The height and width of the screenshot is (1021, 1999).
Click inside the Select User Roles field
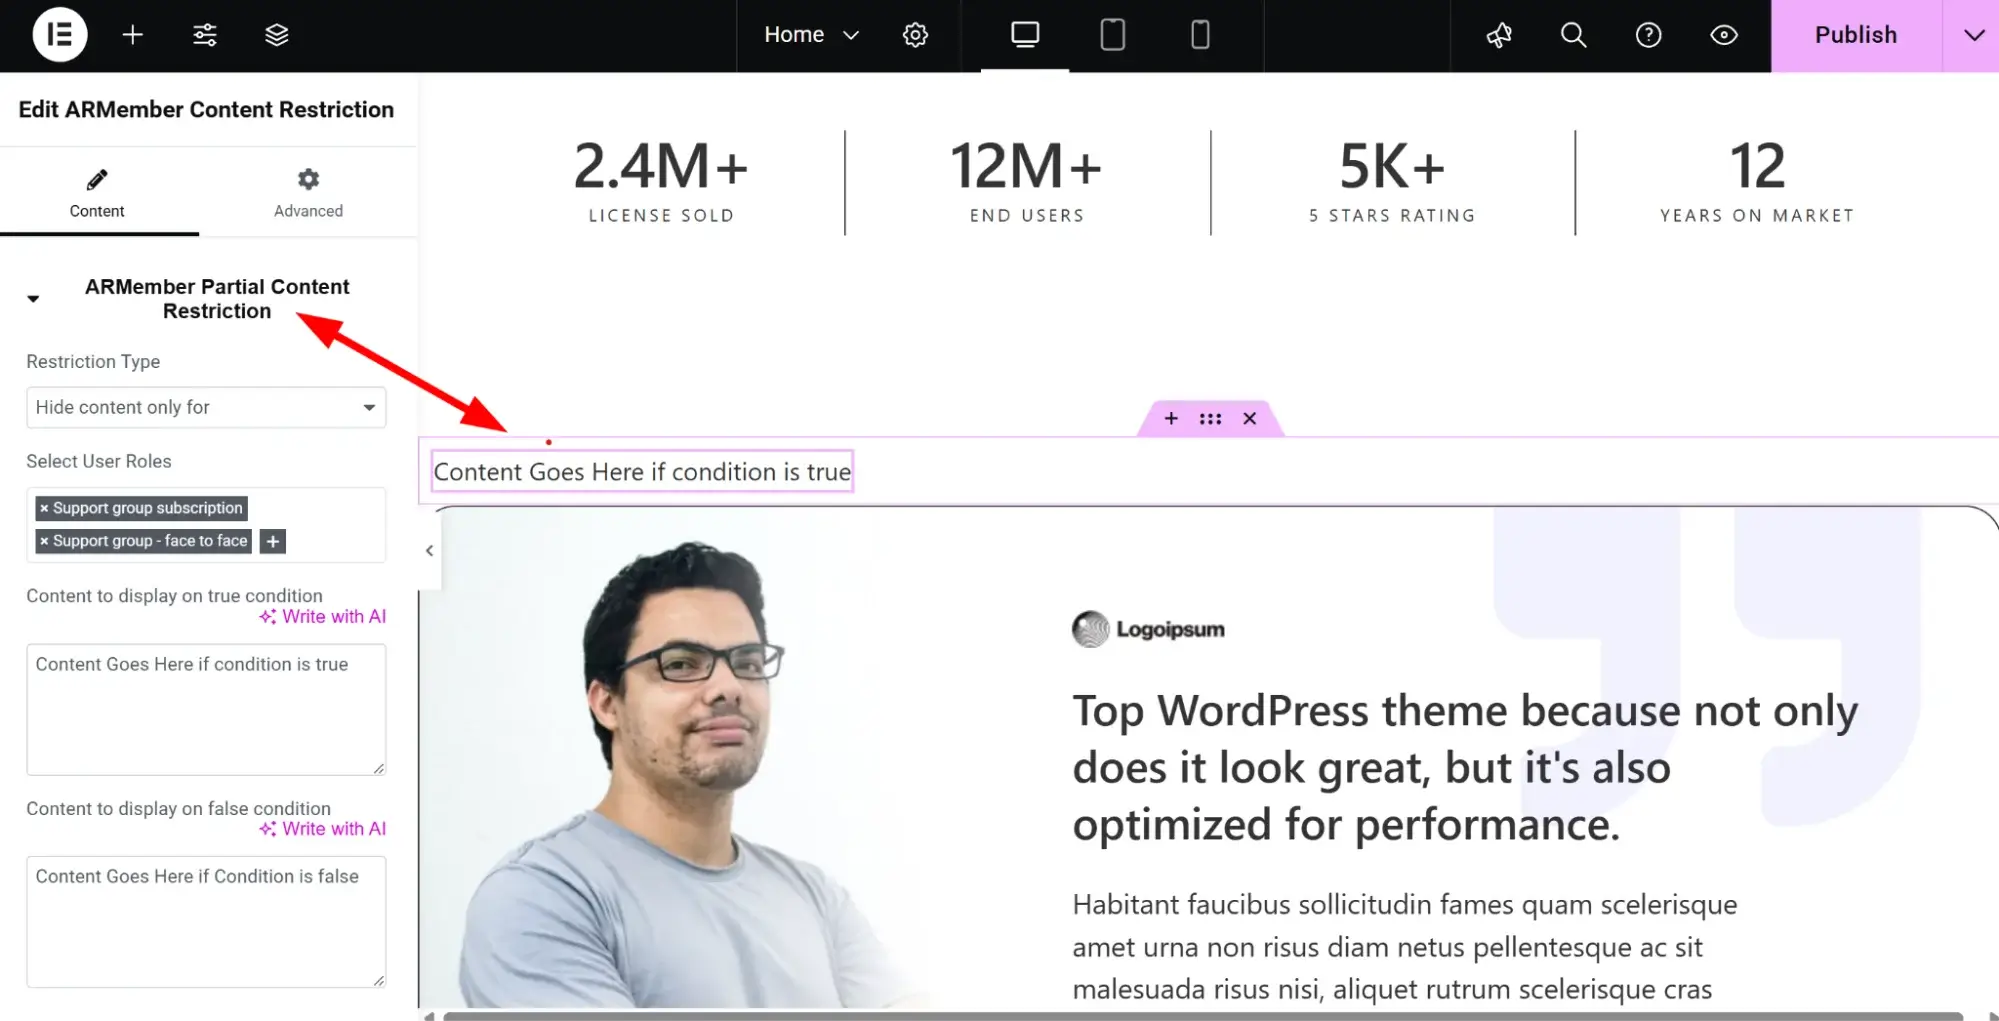click(x=206, y=525)
